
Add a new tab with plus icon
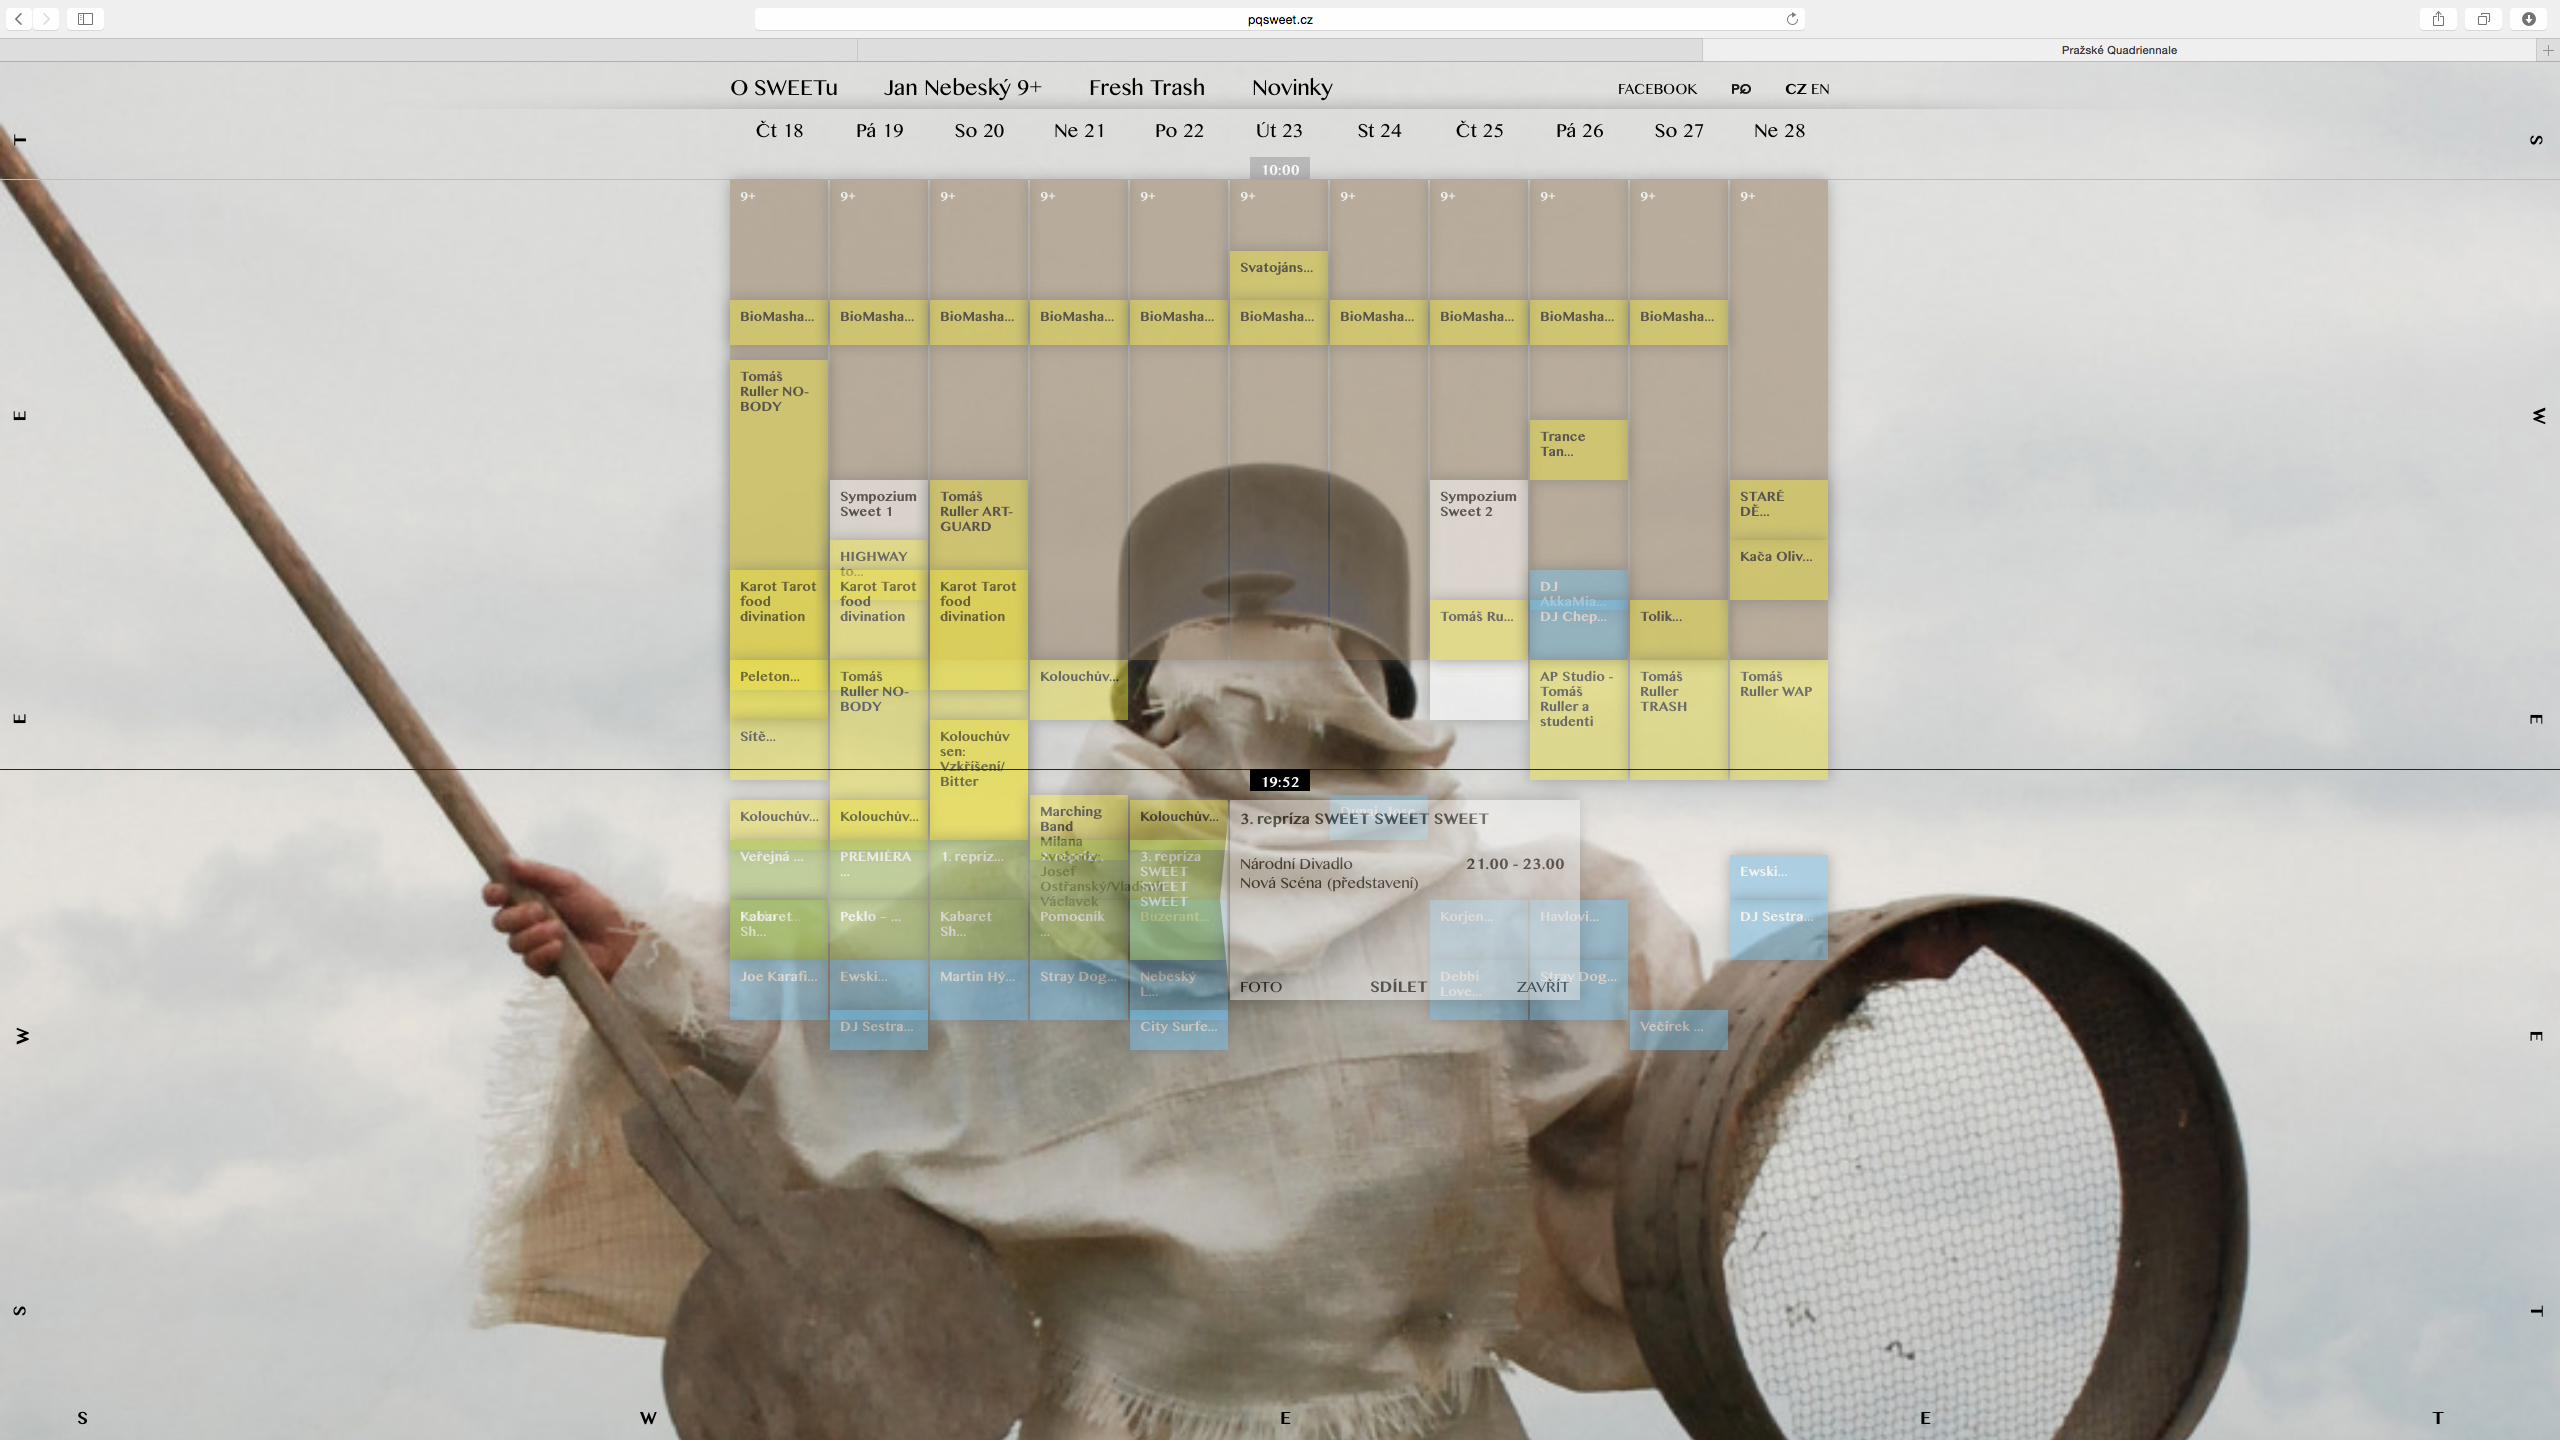tap(2548, 50)
